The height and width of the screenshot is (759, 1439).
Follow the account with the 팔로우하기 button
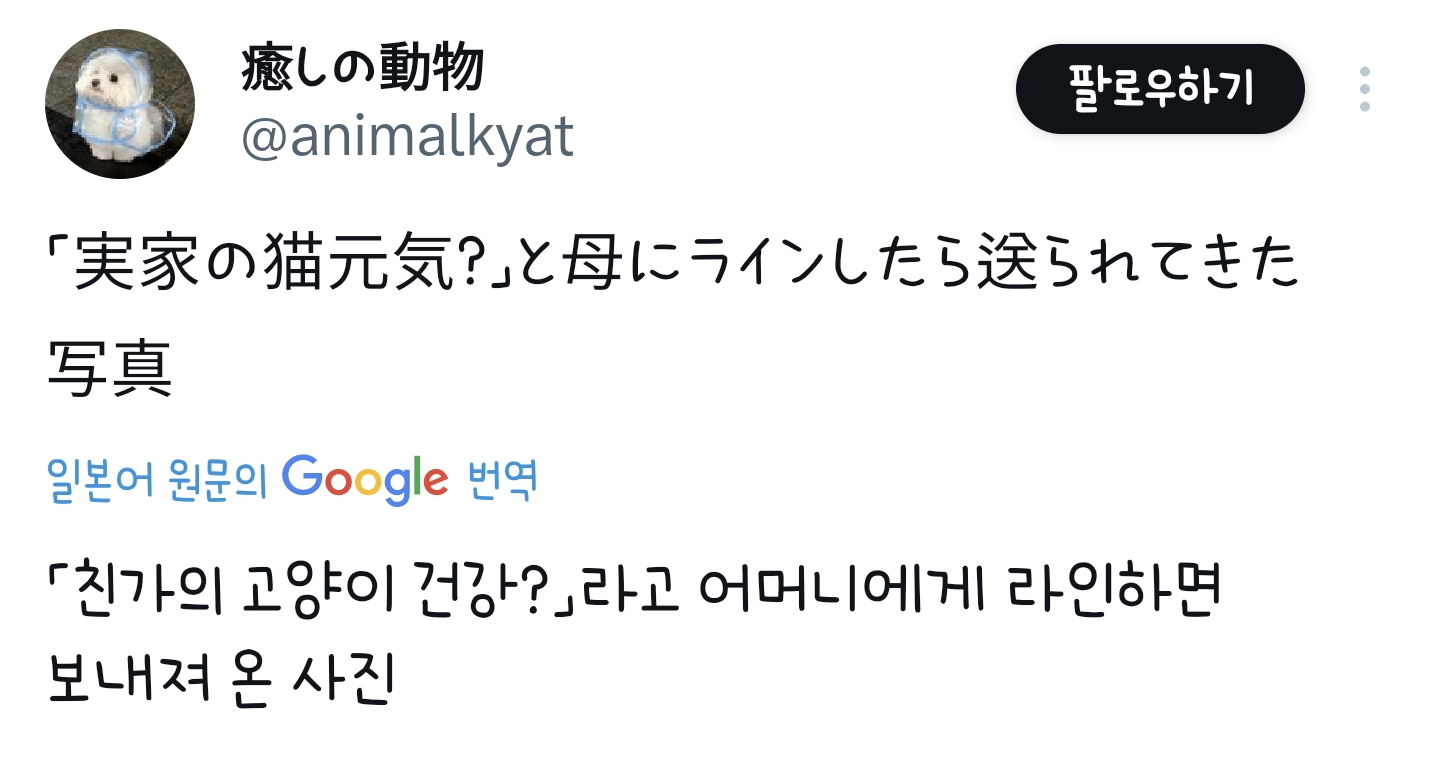coord(1160,89)
